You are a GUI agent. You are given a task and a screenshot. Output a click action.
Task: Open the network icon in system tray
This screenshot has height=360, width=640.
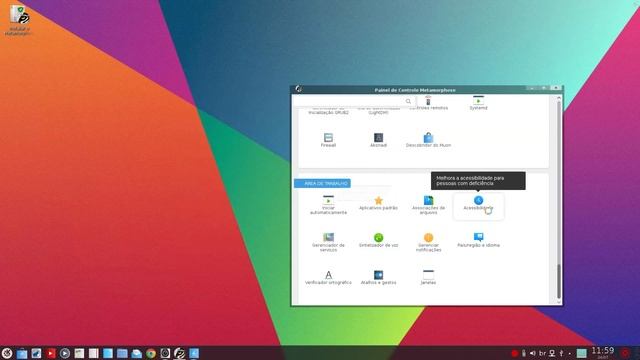(552, 353)
